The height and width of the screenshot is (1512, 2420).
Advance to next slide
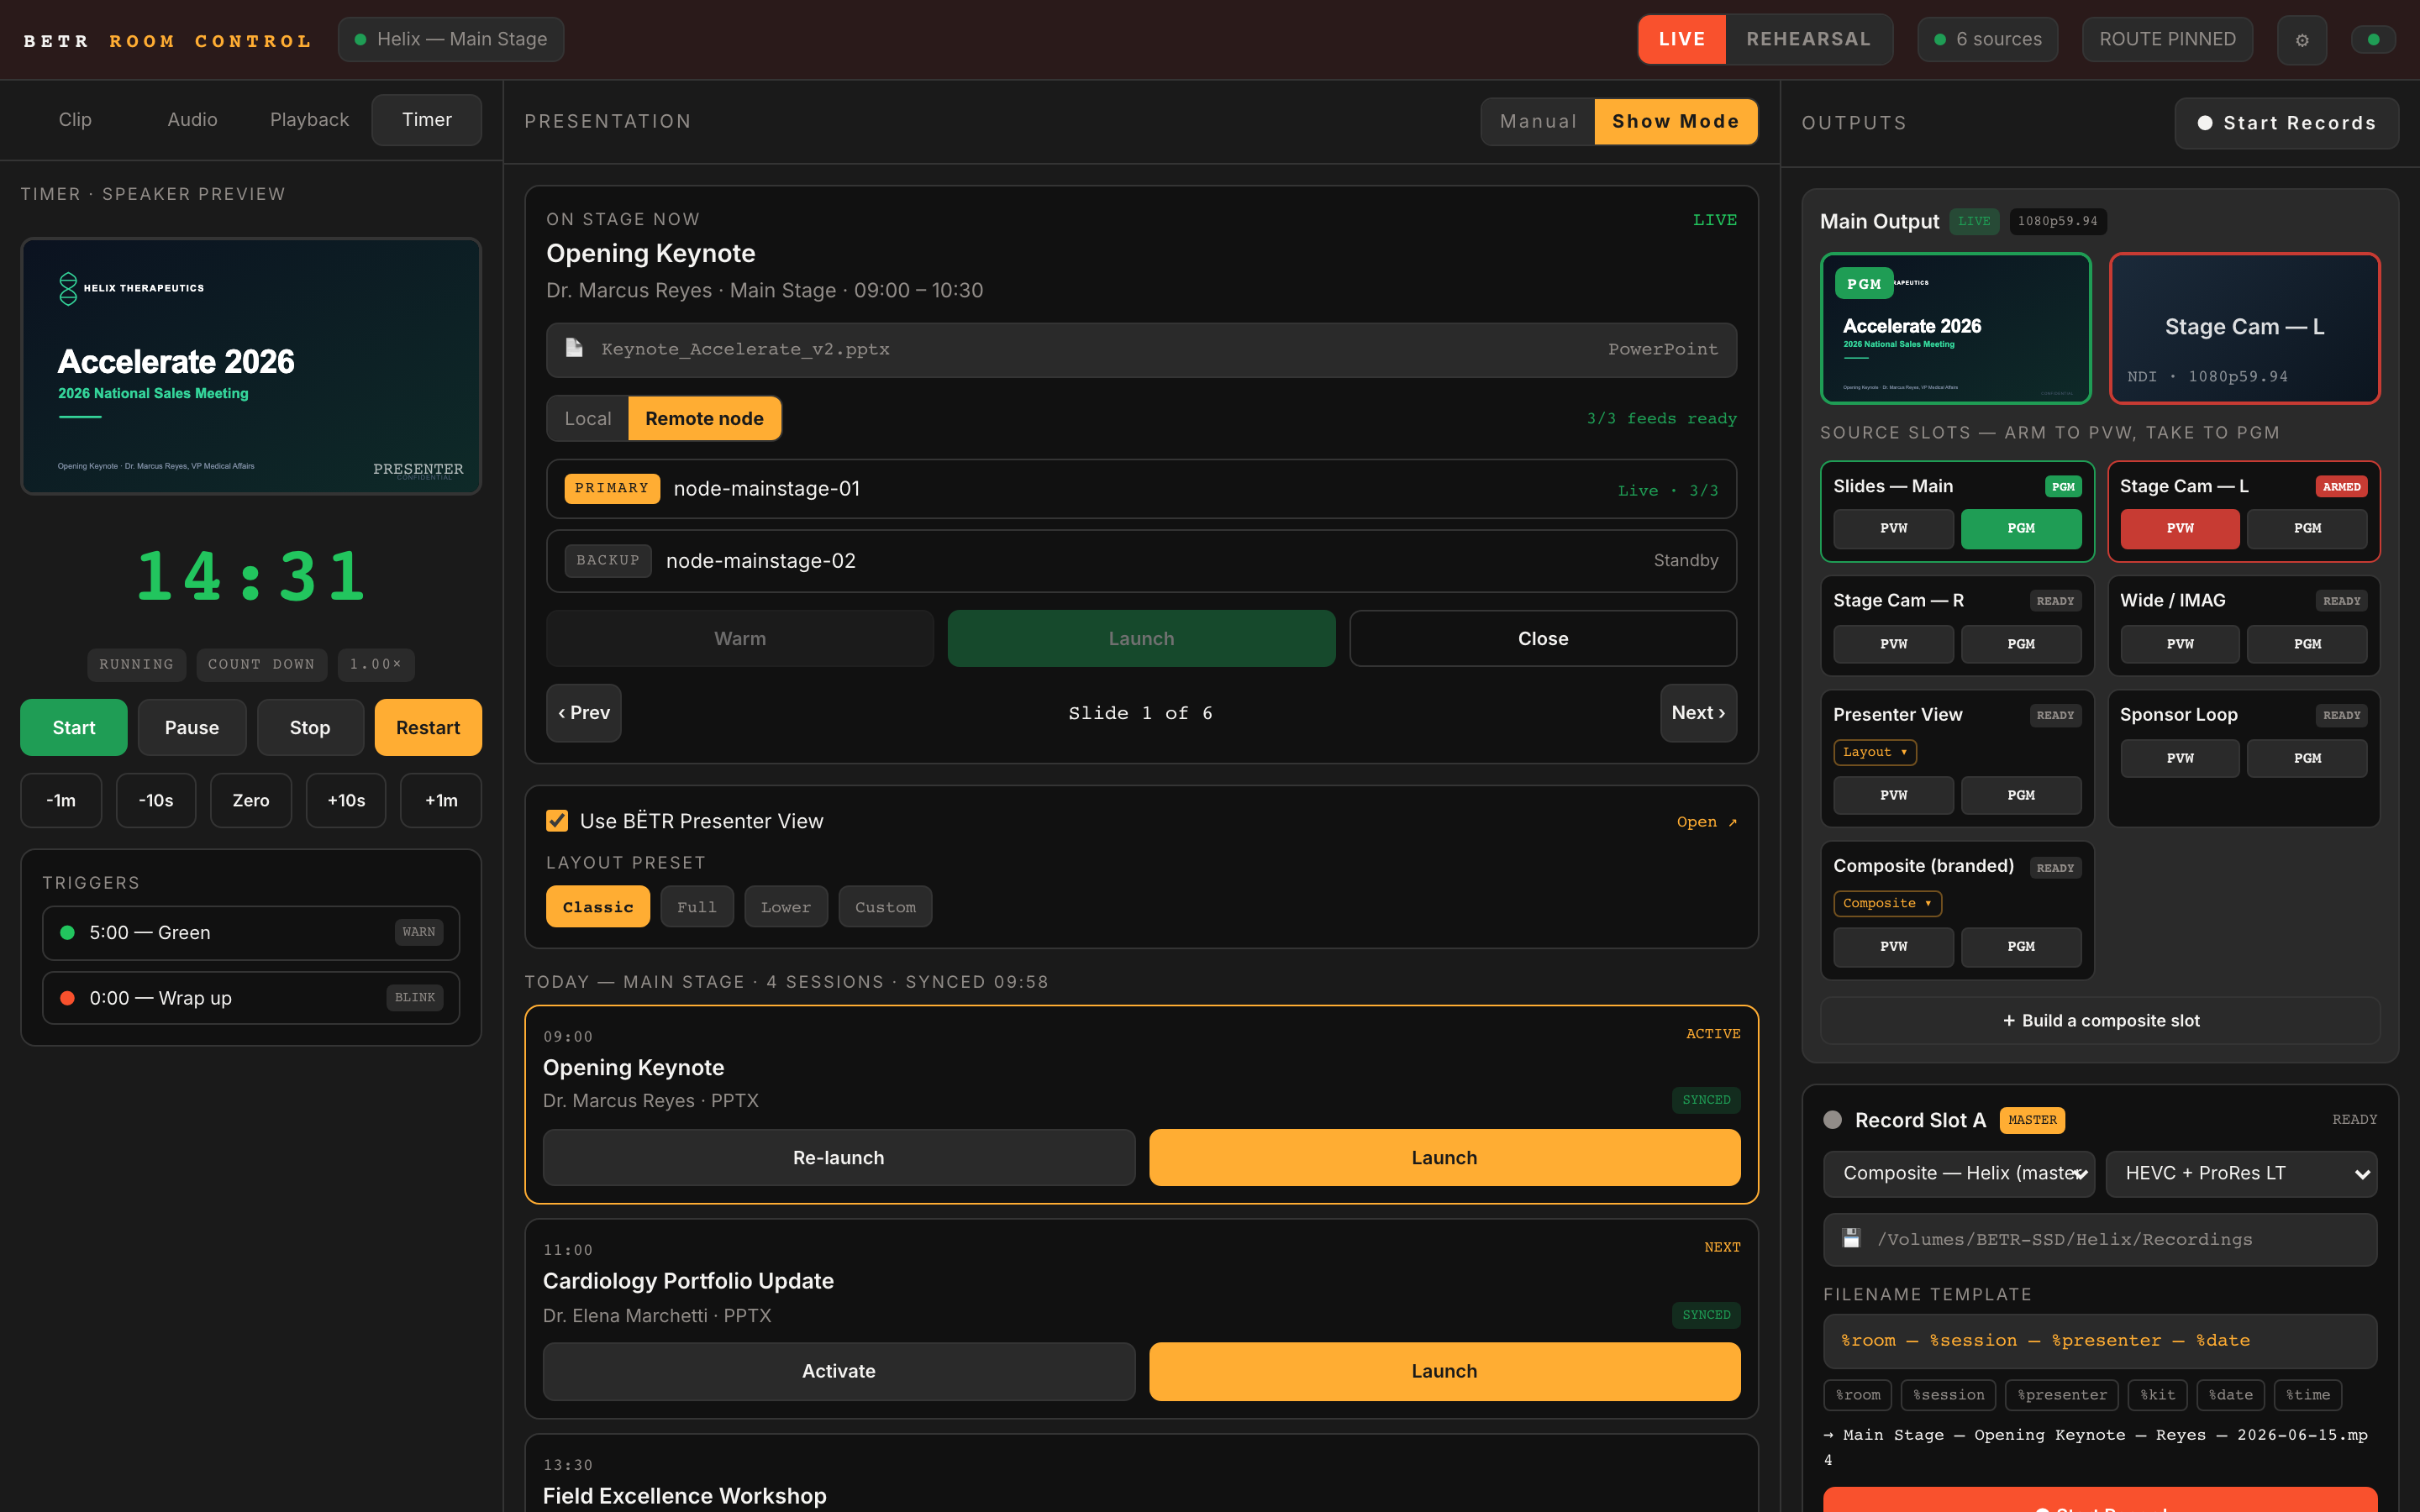1698,713
